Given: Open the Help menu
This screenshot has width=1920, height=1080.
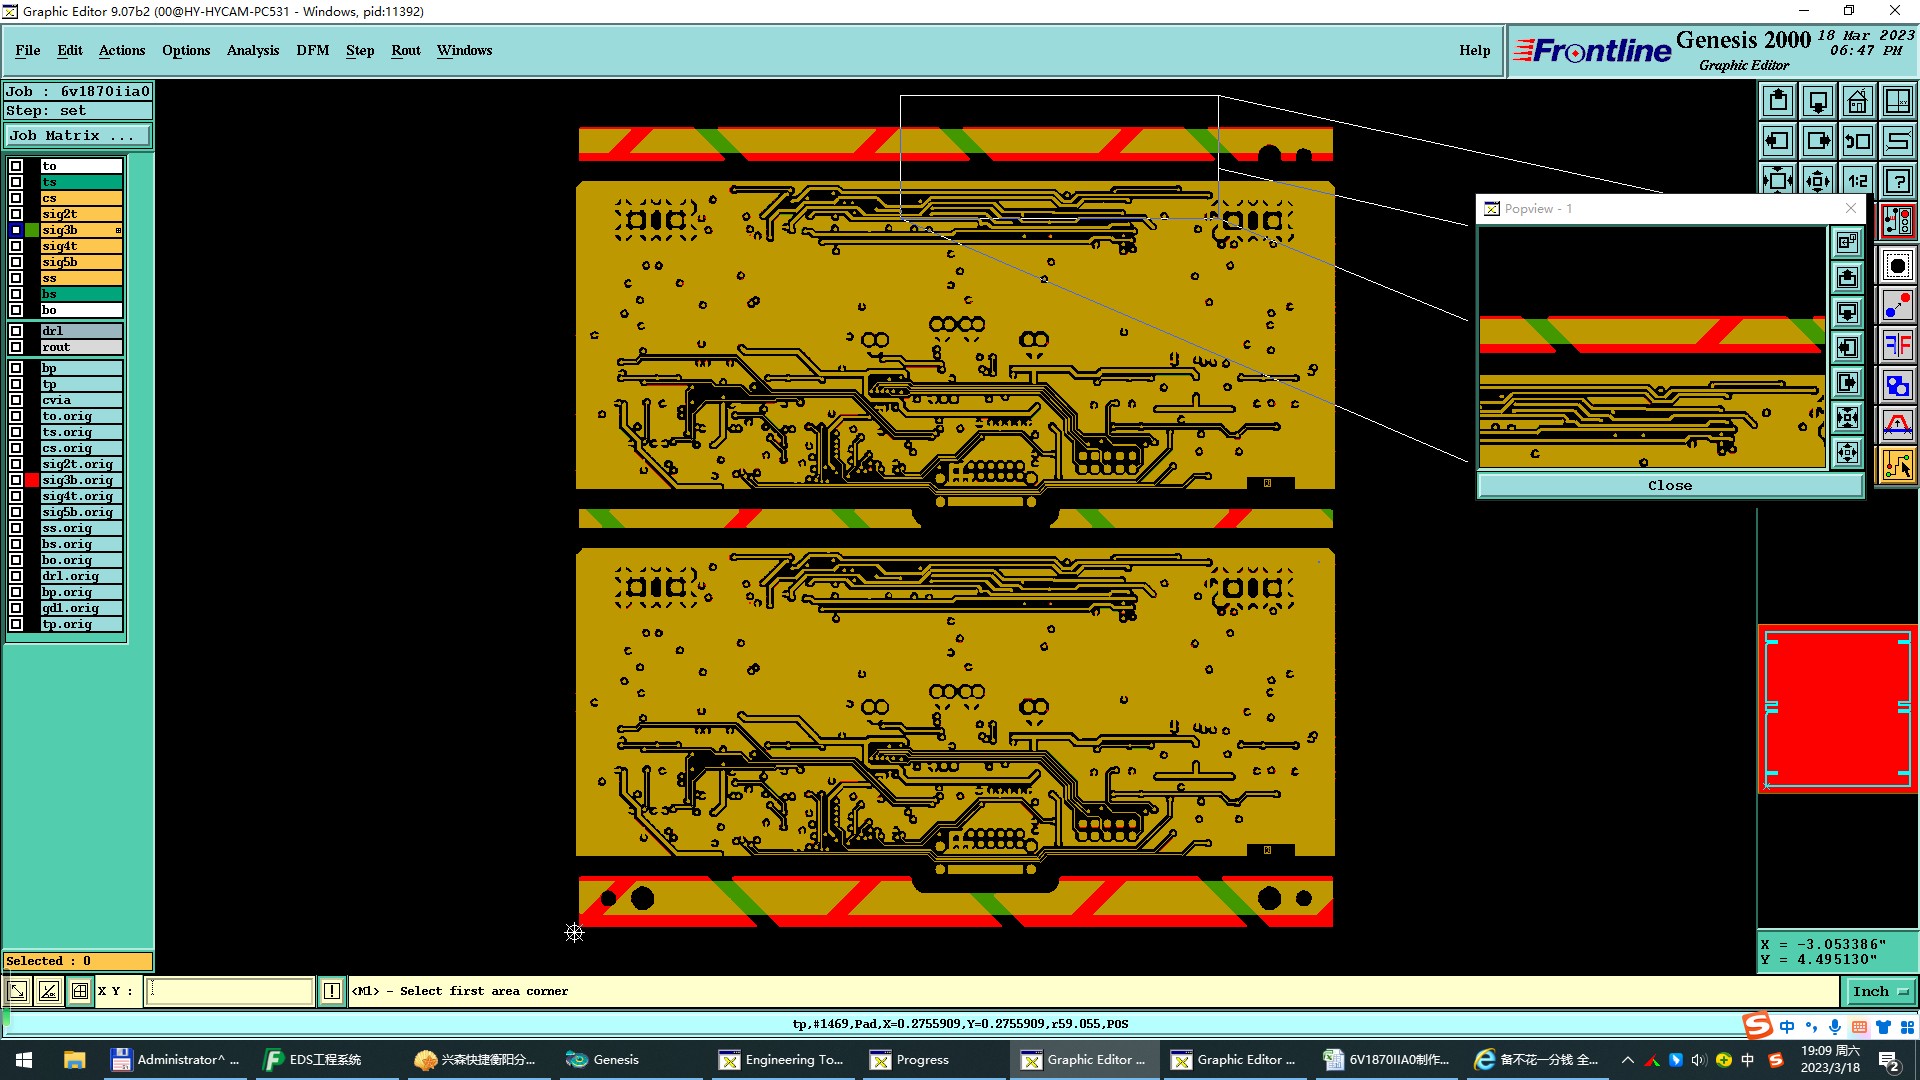Looking at the screenshot, I should click(x=1475, y=50).
